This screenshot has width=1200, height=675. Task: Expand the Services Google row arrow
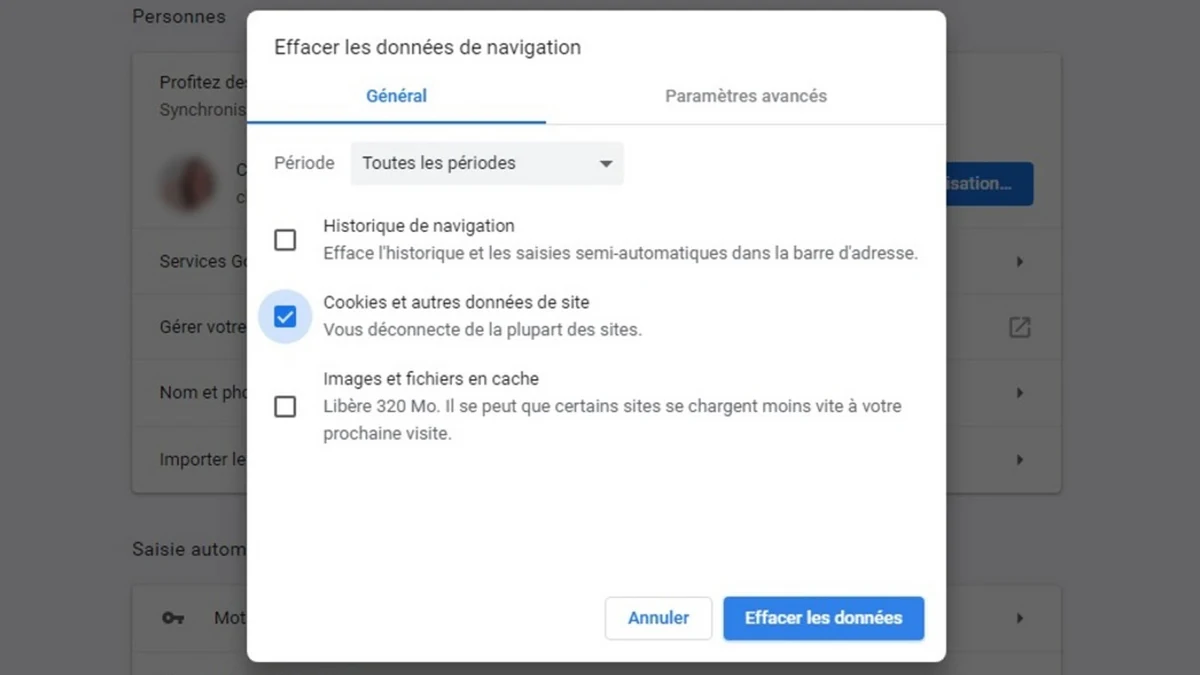coord(1019,262)
